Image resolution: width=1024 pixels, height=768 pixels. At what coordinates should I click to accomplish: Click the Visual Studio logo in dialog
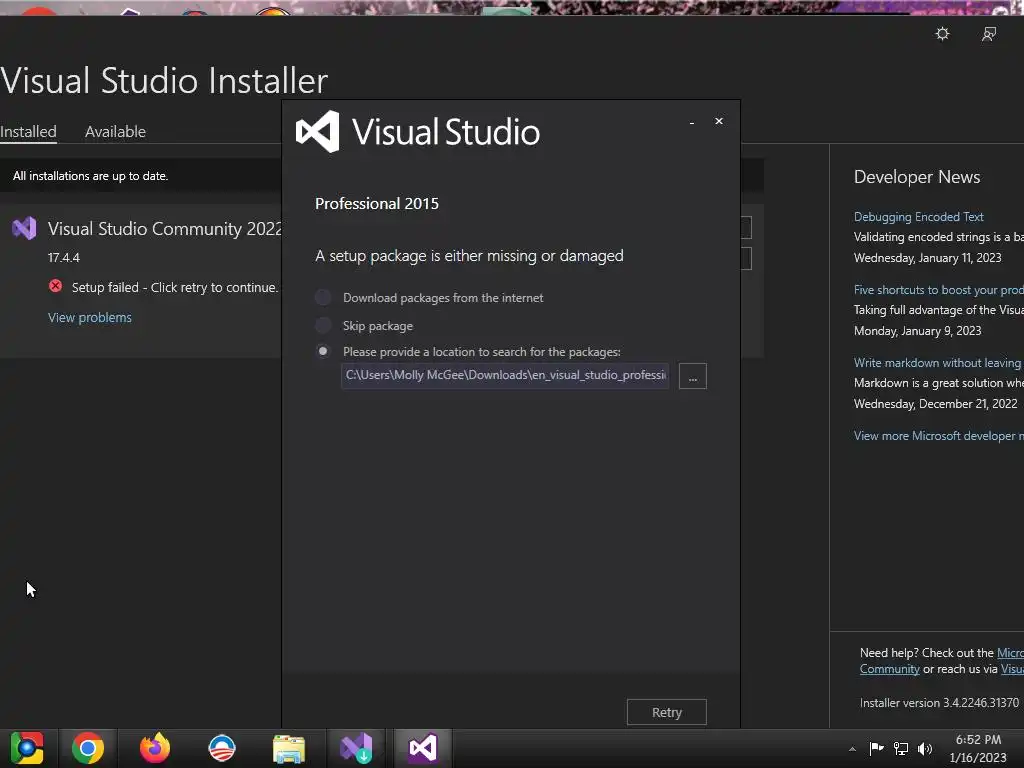point(318,131)
